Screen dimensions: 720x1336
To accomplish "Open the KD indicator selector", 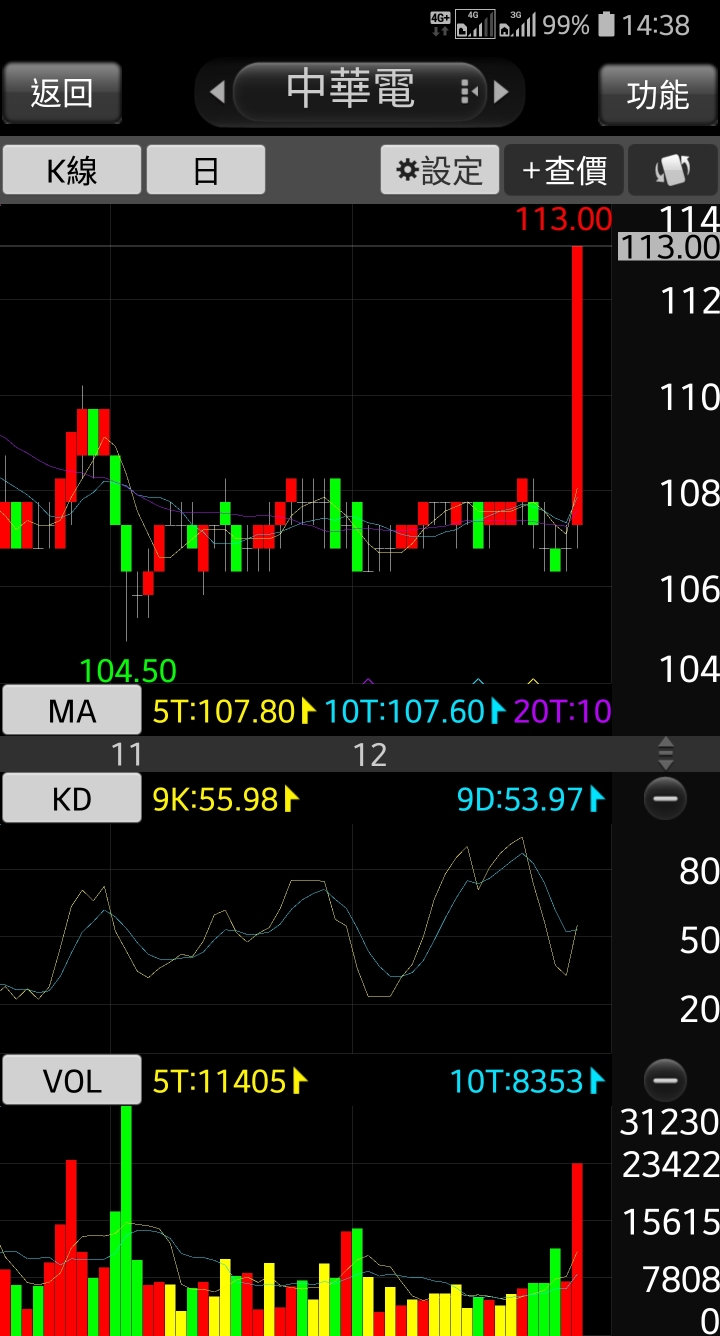I will click(72, 798).
